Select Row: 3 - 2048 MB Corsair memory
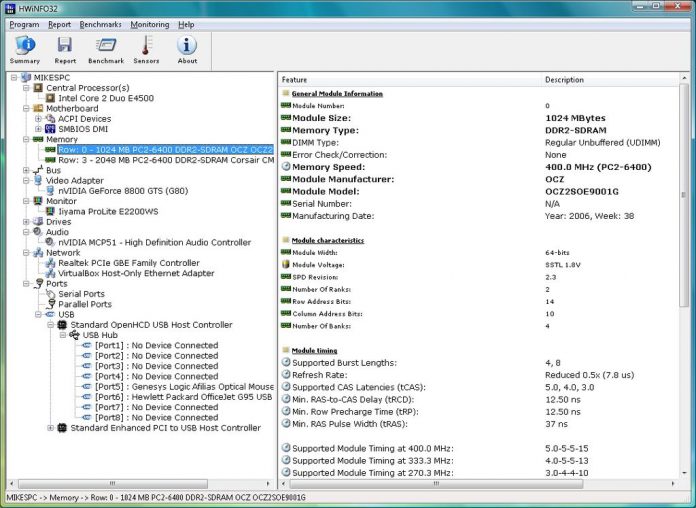The width and height of the screenshot is (696, 508). 166,160
